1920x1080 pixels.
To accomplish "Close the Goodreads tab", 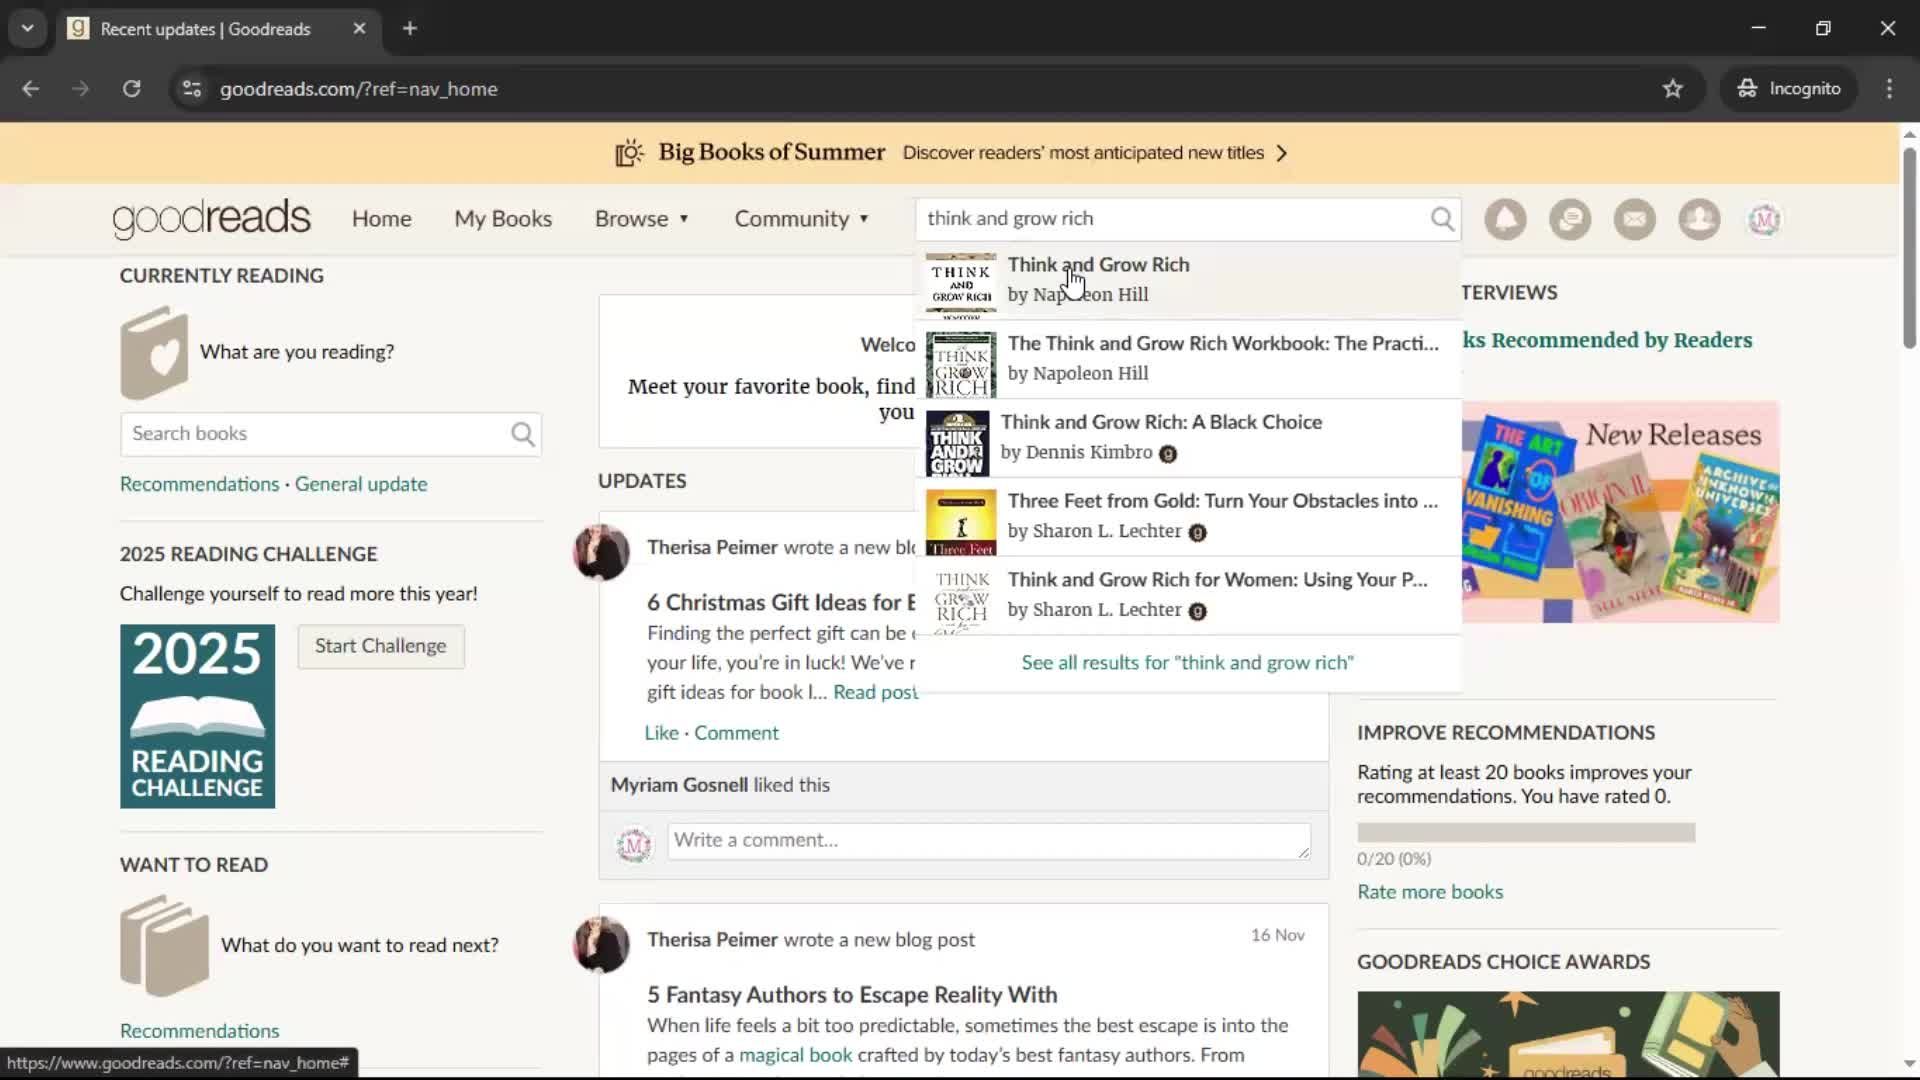I will pyautogui.click(x=359, y=28).
